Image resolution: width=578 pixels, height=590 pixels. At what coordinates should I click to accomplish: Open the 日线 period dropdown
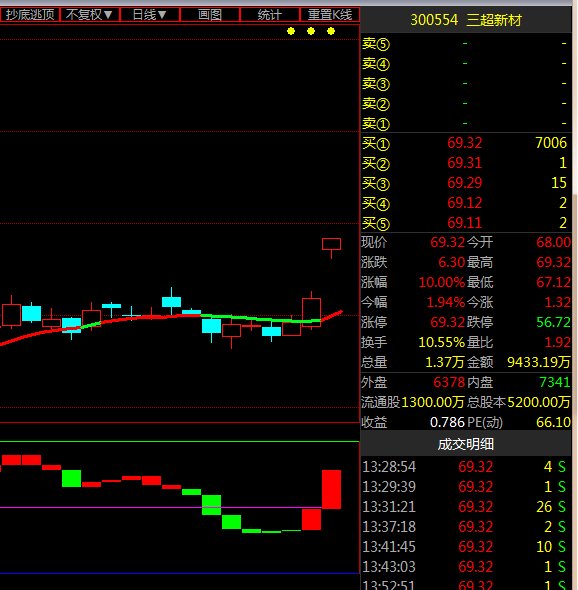[150, 15]
